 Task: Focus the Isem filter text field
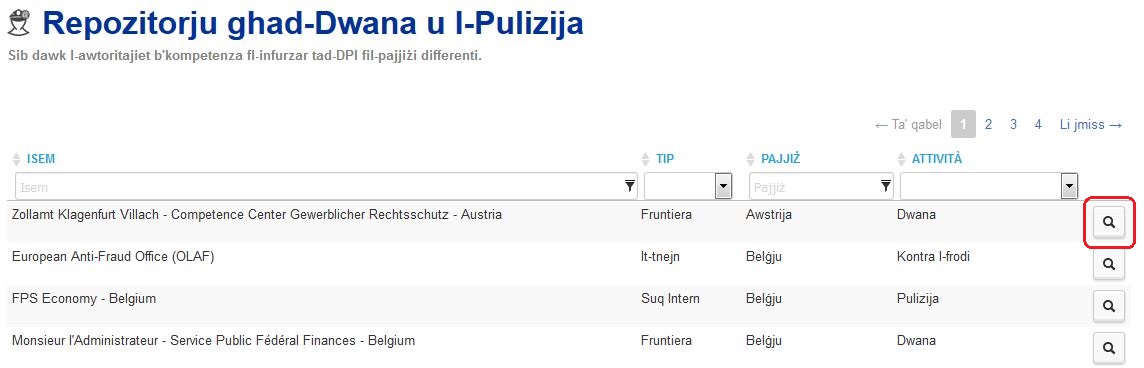(x=326, y=186)
